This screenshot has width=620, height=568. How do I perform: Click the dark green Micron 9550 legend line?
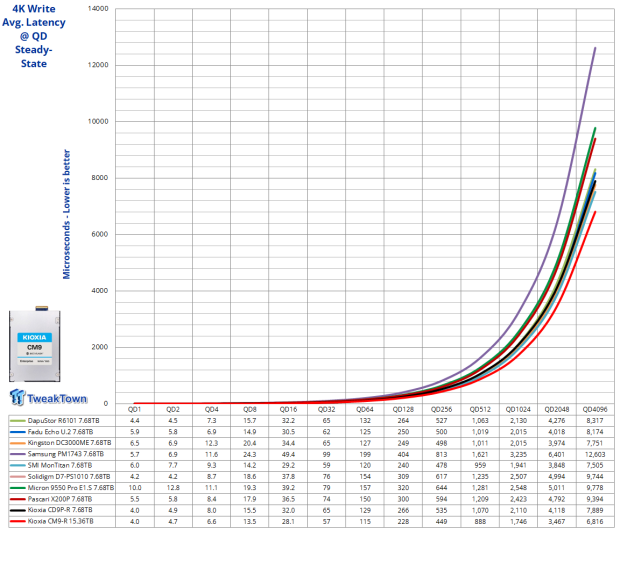tap(17, 488)
